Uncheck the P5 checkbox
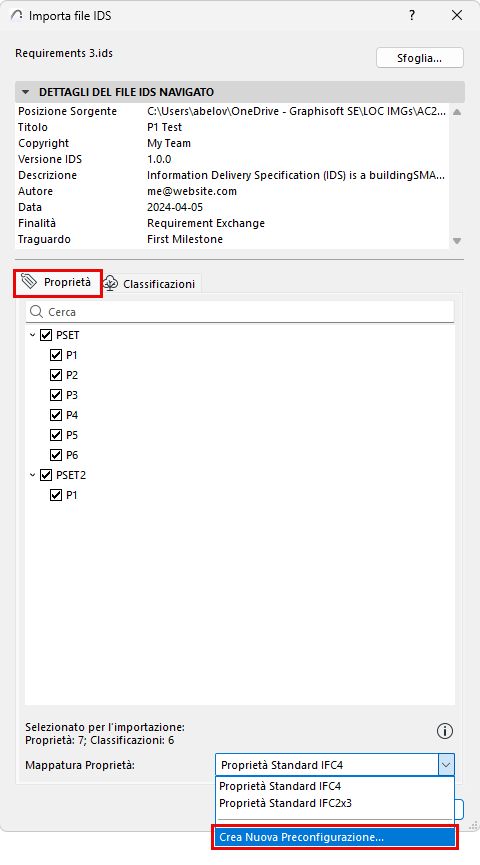The width and height of the screenshot is (480, 865). (56, 435)
